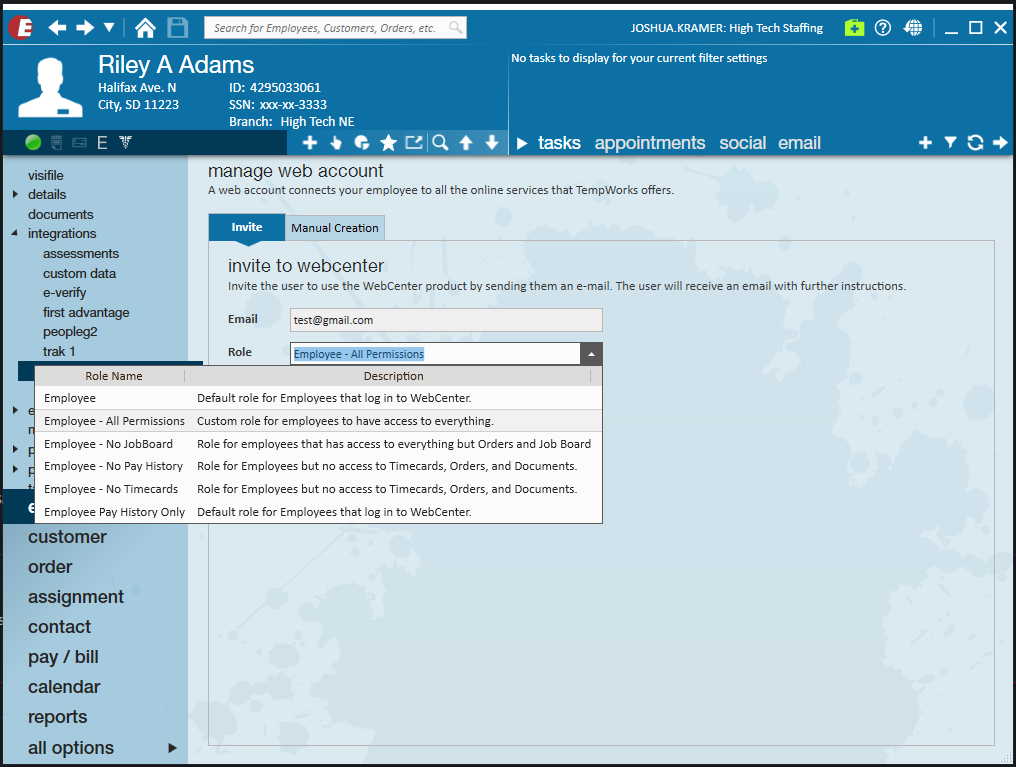Choose Employee - No JobBoard role

tap(318, 444)
